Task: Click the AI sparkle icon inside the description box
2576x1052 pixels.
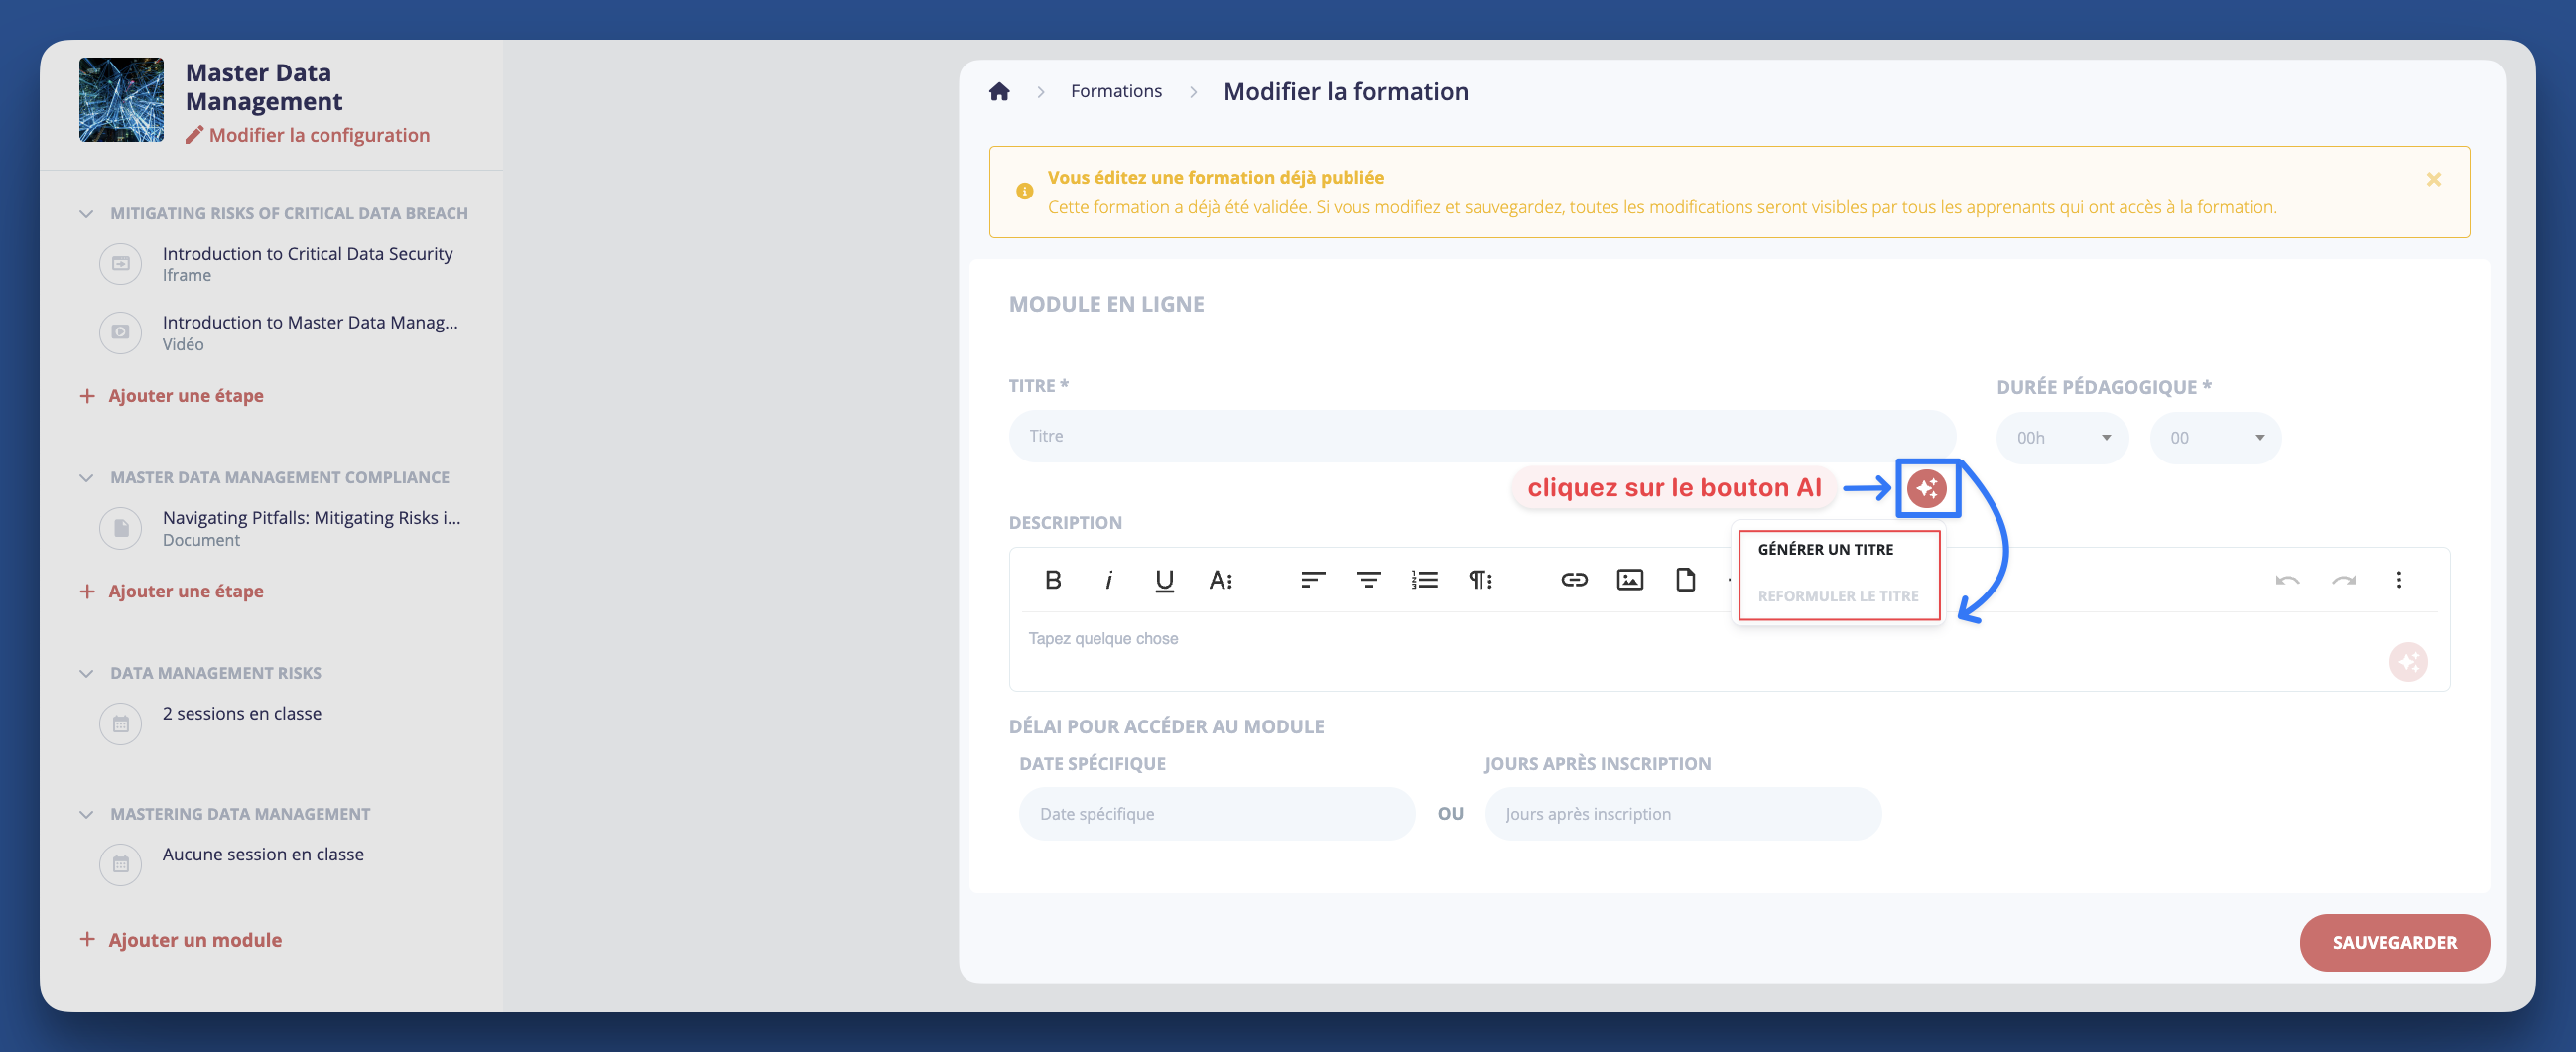Action: point(2409,661)
